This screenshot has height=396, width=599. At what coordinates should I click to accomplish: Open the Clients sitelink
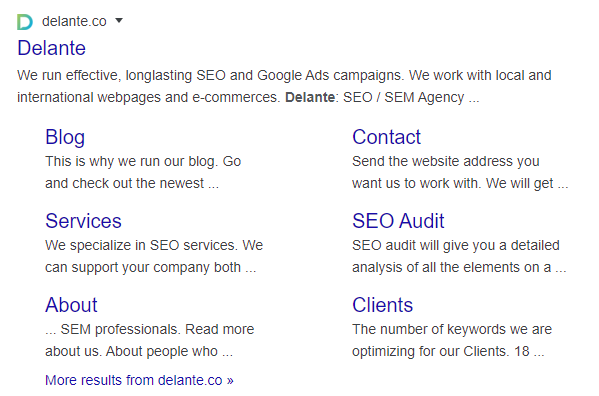[382, 305]
